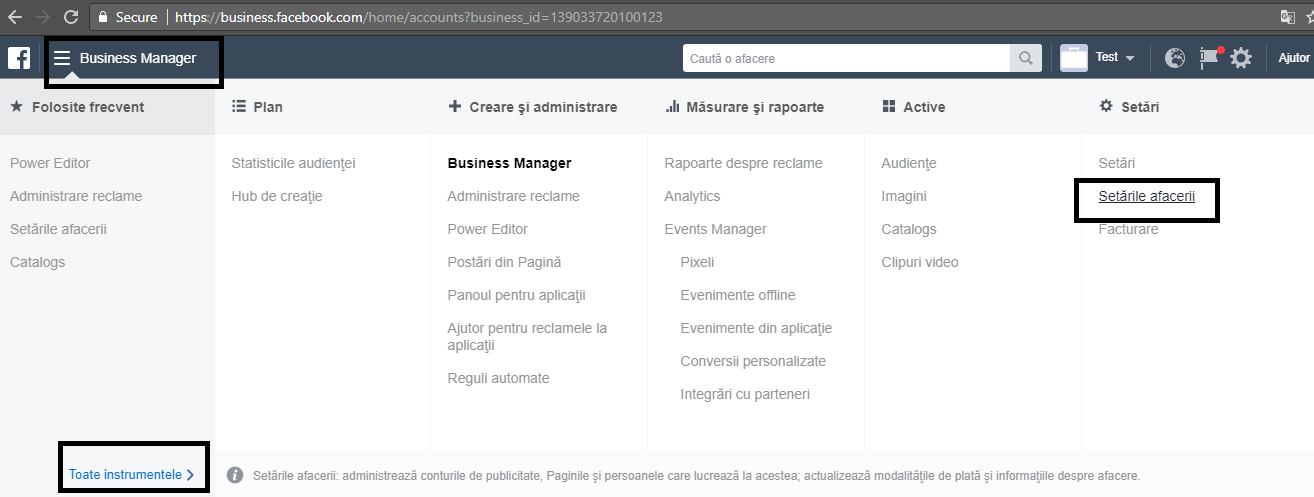Open Setările afacerii under Setări
The width and height of the screenshot is (1314, 497).
coord(1146,196)
